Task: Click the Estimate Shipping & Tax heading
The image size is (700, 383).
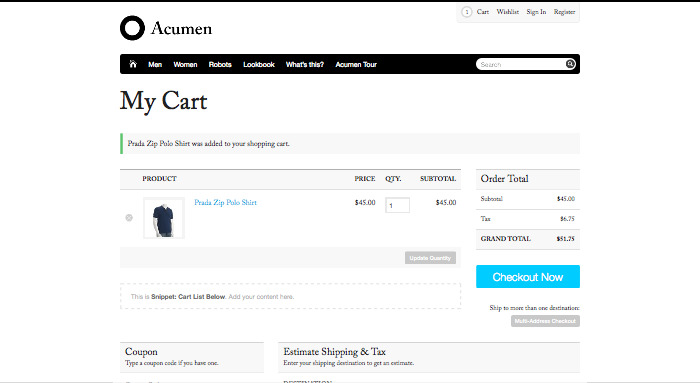Action: point(334,352)
